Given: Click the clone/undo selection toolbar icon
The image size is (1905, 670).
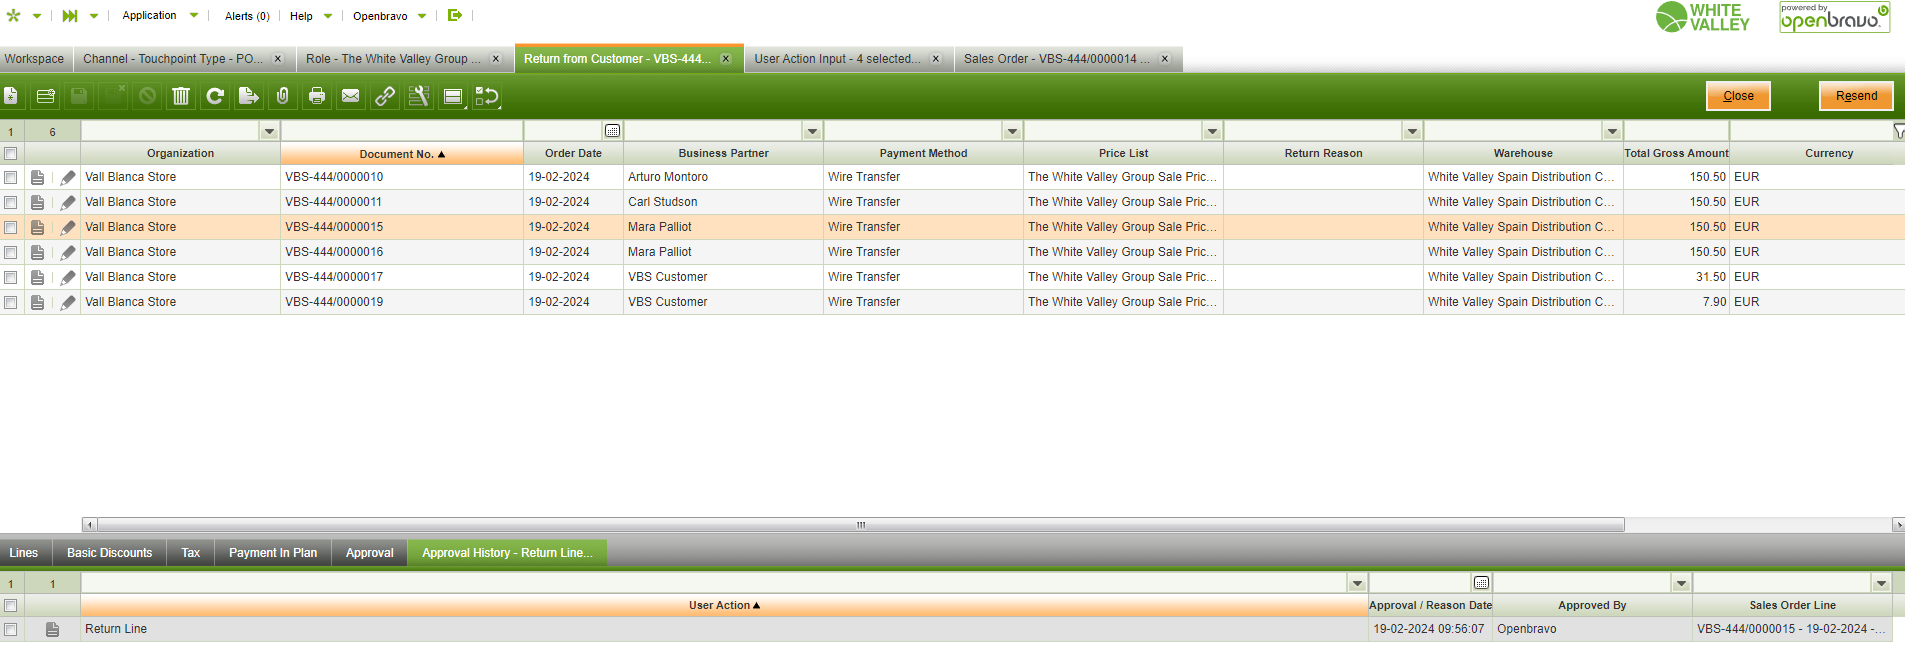Looking at the screenshot, I should point(487,96).
